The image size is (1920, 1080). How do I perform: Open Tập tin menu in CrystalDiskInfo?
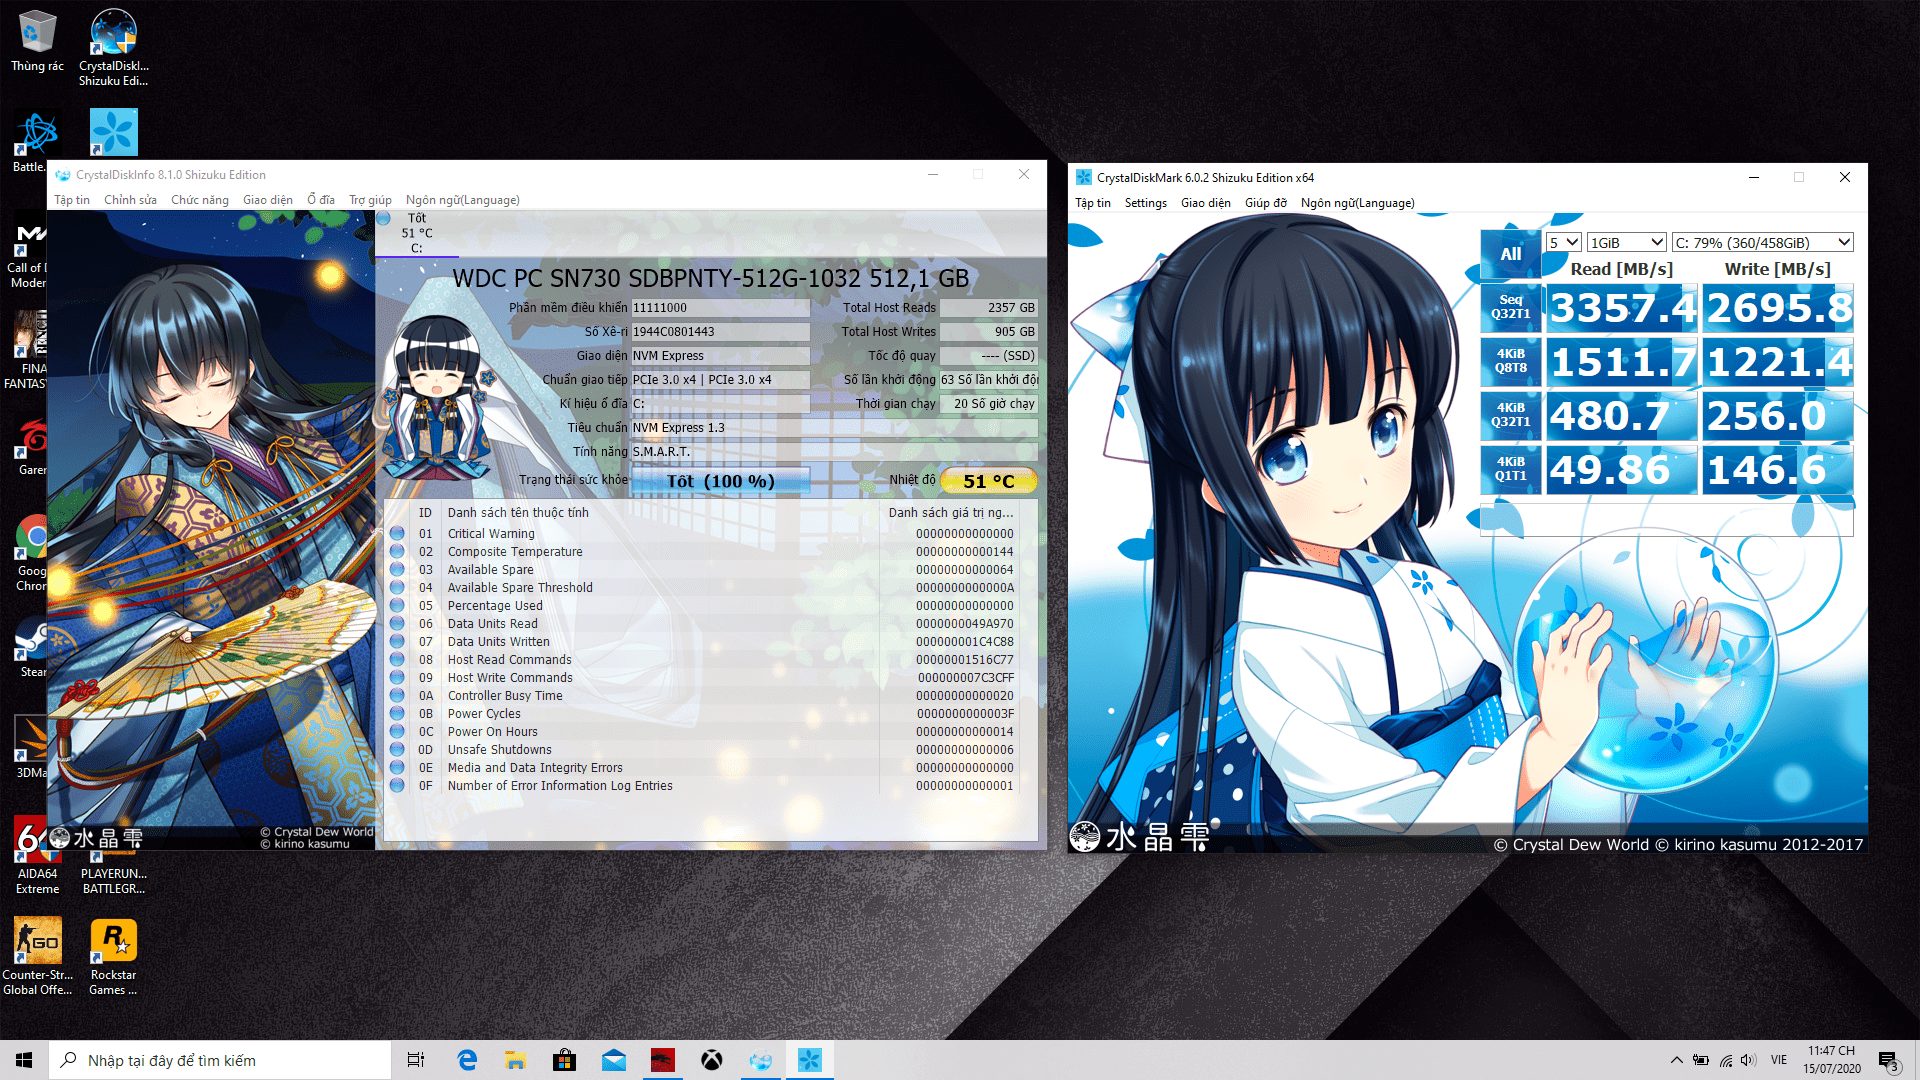coord(72,200)
